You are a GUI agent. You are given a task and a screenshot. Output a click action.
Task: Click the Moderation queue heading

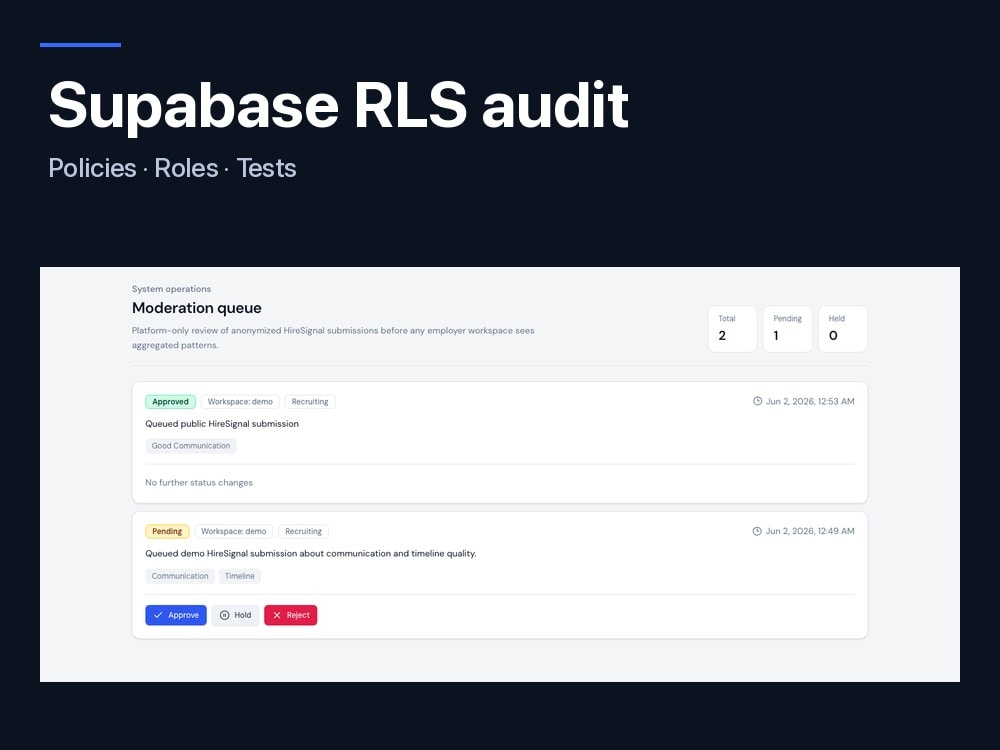tap(196, 308)
